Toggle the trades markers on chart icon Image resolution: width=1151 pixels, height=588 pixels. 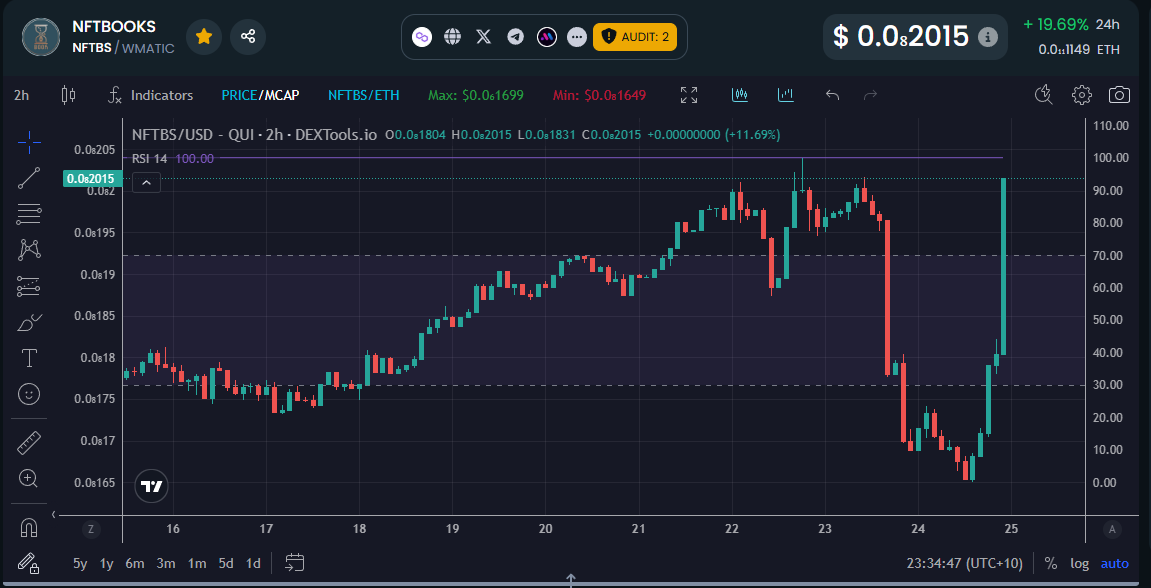point(740,95)
